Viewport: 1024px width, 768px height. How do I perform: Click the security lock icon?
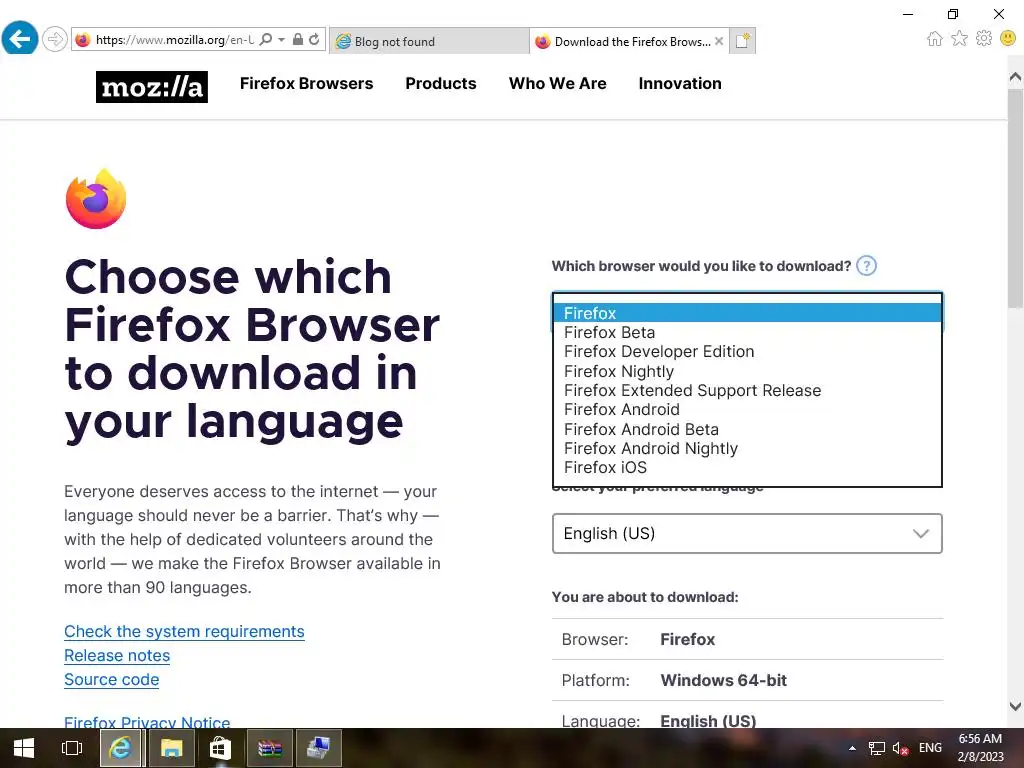click(x=298, y=40)
